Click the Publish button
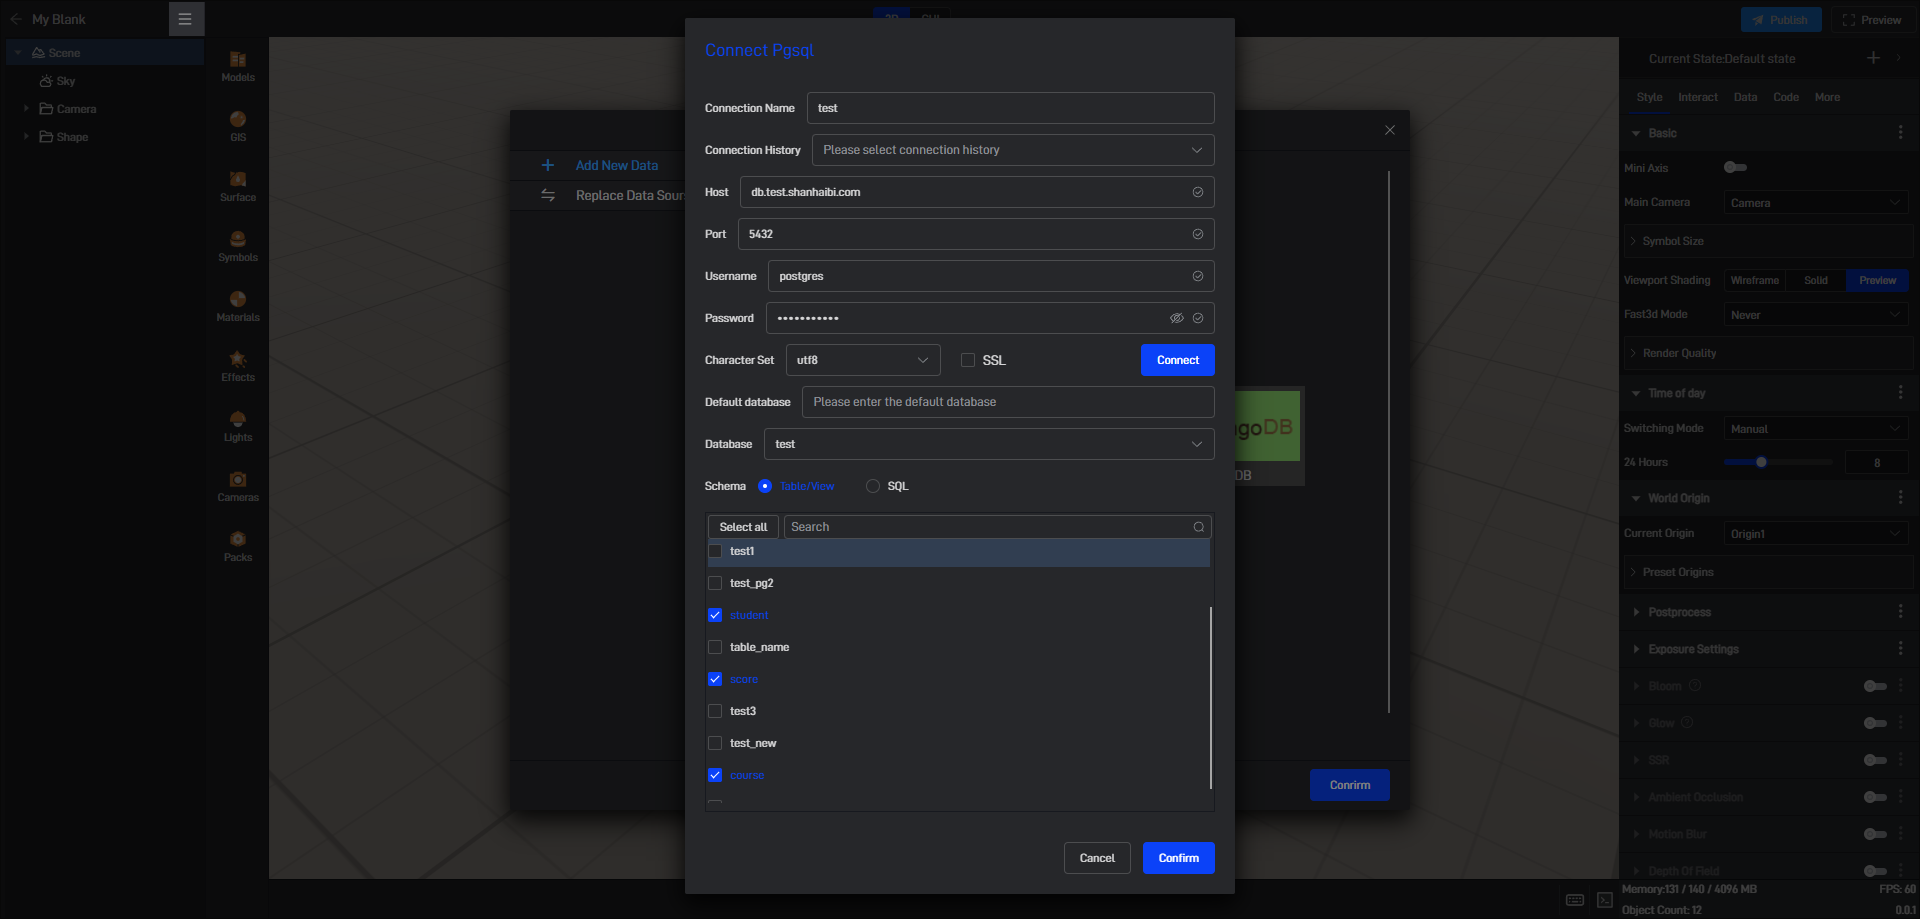The width and height of the screenshot is (1920, 919). click(1781, 20)
